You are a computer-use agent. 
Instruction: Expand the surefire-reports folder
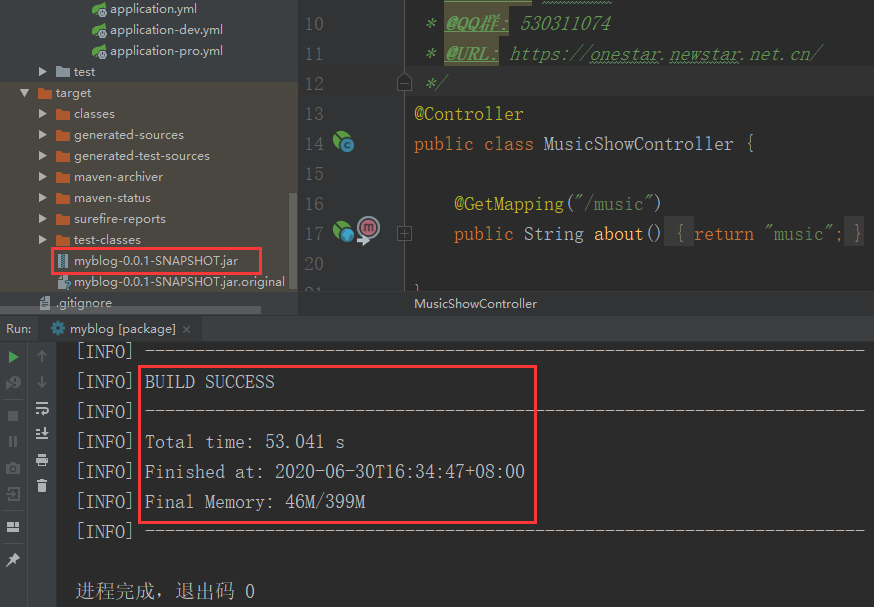point(43,218)
